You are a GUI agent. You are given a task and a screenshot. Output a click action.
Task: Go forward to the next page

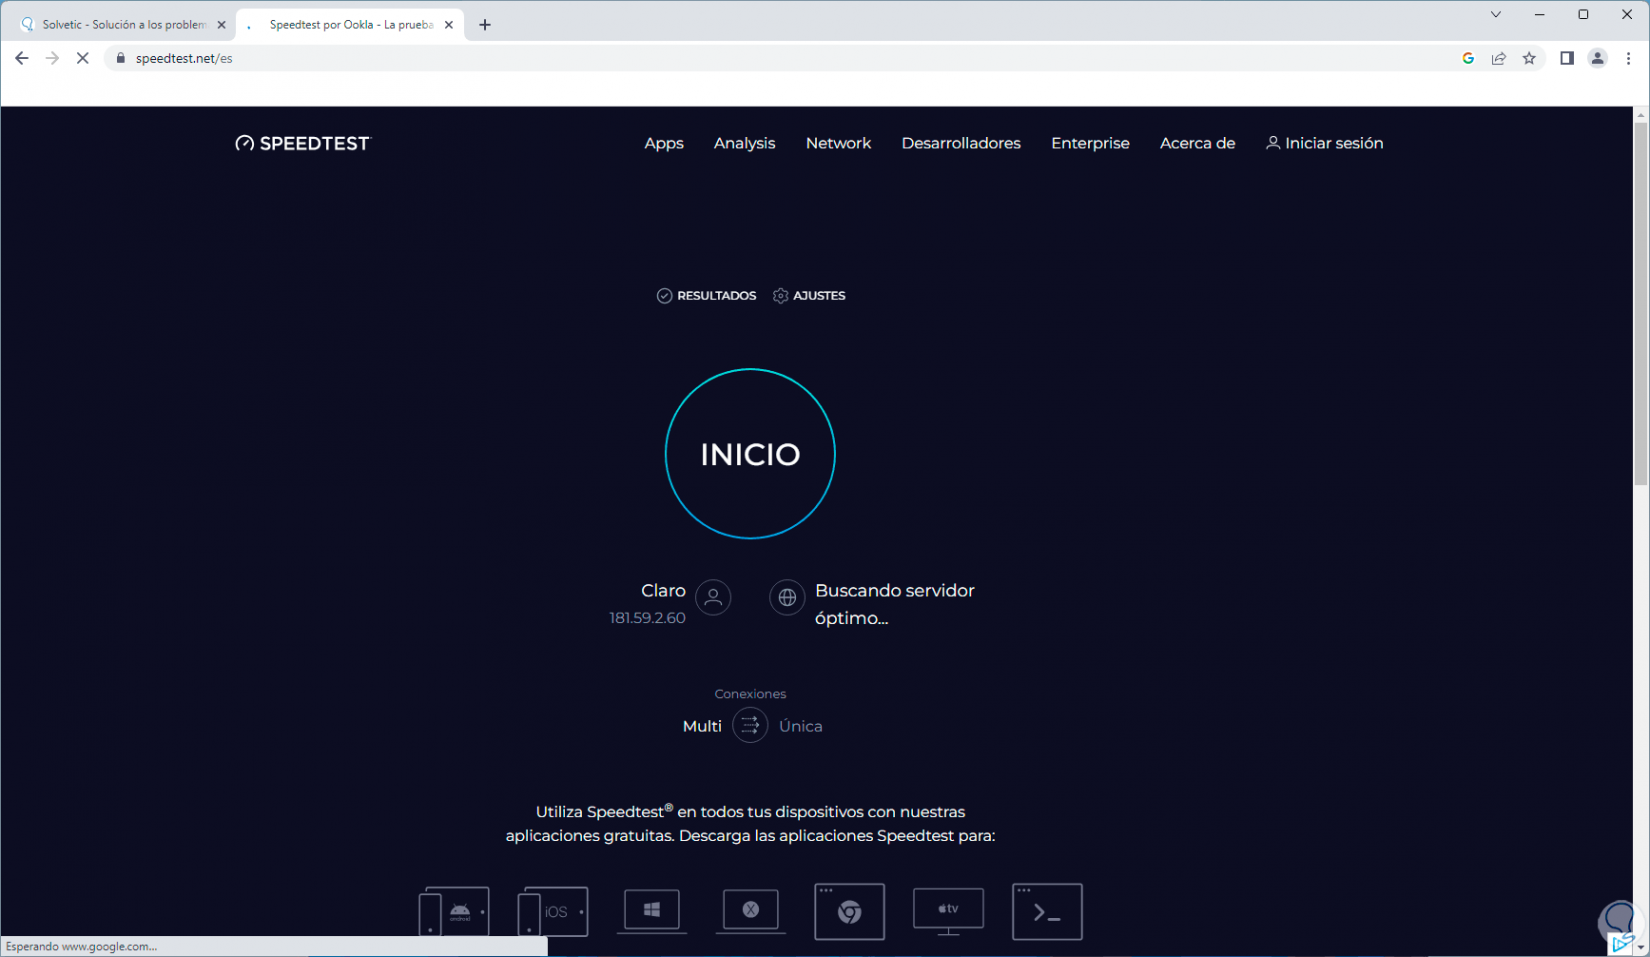[x=52, y=58]
